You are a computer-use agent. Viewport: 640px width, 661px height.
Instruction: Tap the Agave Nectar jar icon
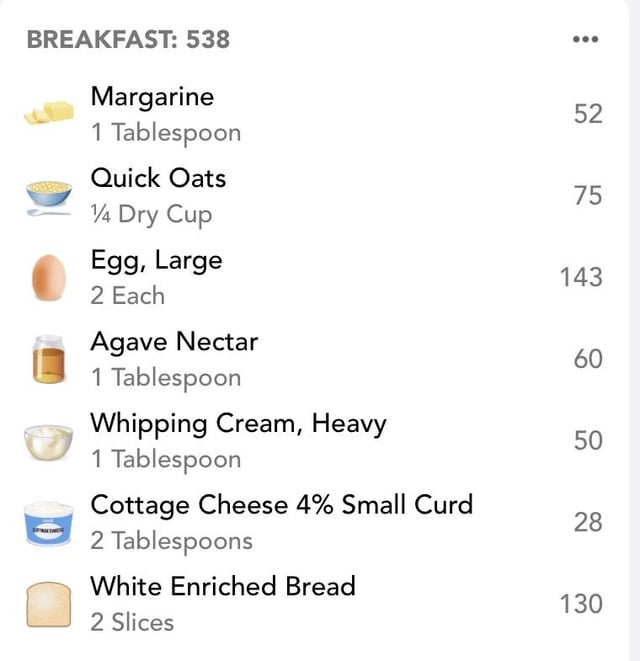(x=49, y=359)
